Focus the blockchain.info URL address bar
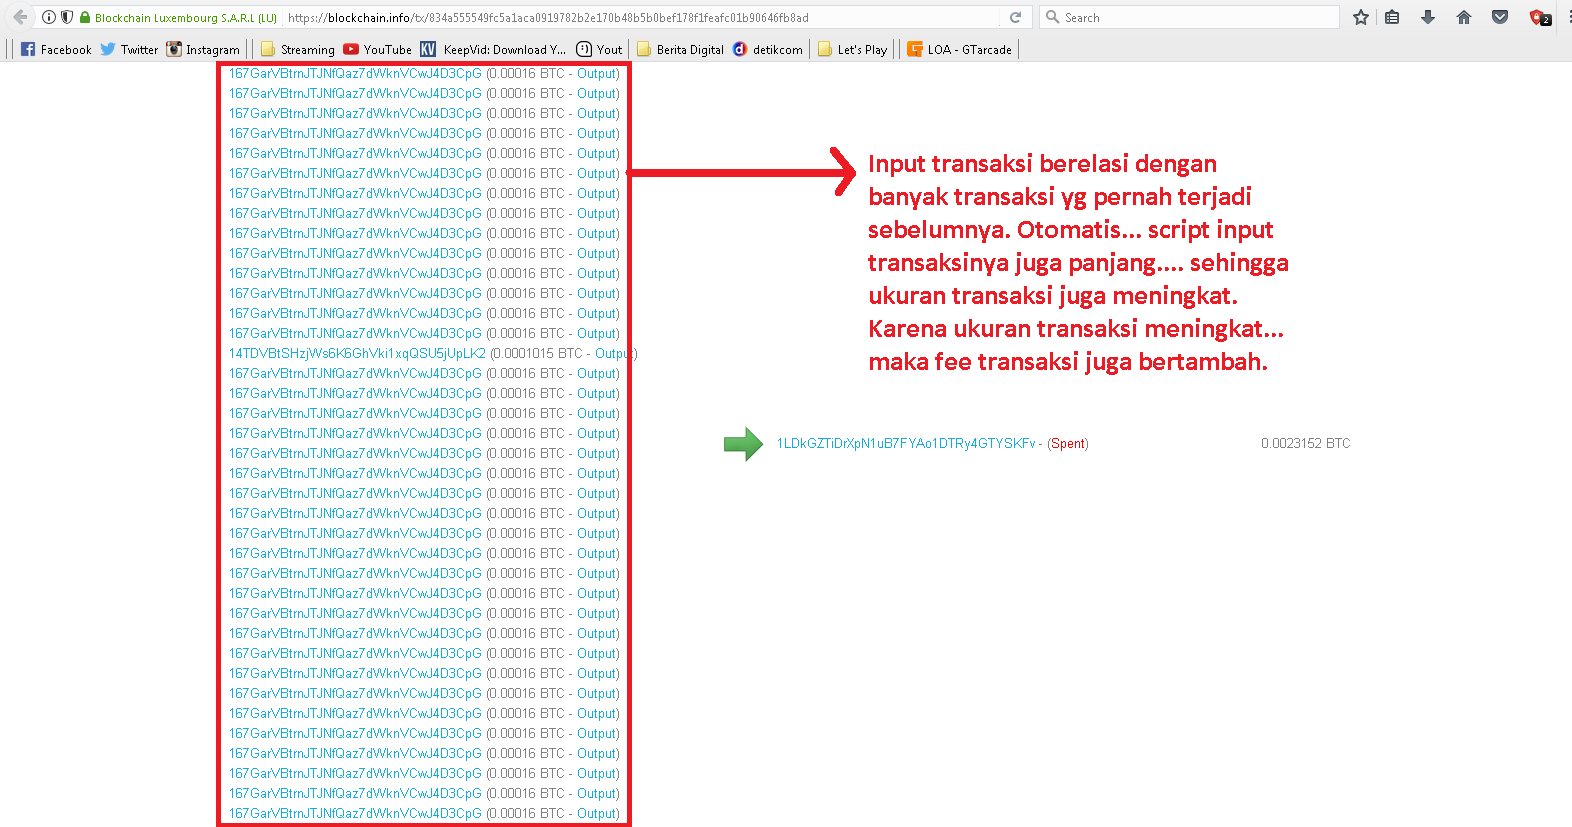 [x=640, y=17]
